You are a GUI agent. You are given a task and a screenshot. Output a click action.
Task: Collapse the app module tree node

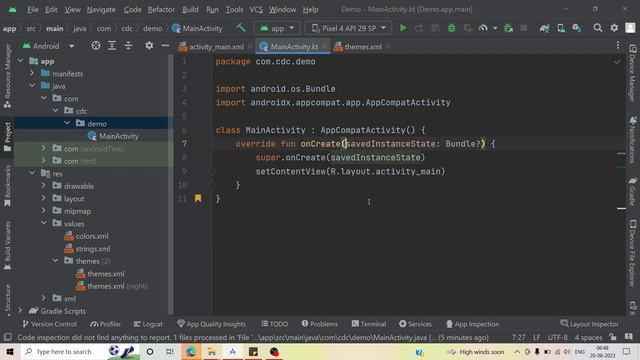(x=21, y=61)
